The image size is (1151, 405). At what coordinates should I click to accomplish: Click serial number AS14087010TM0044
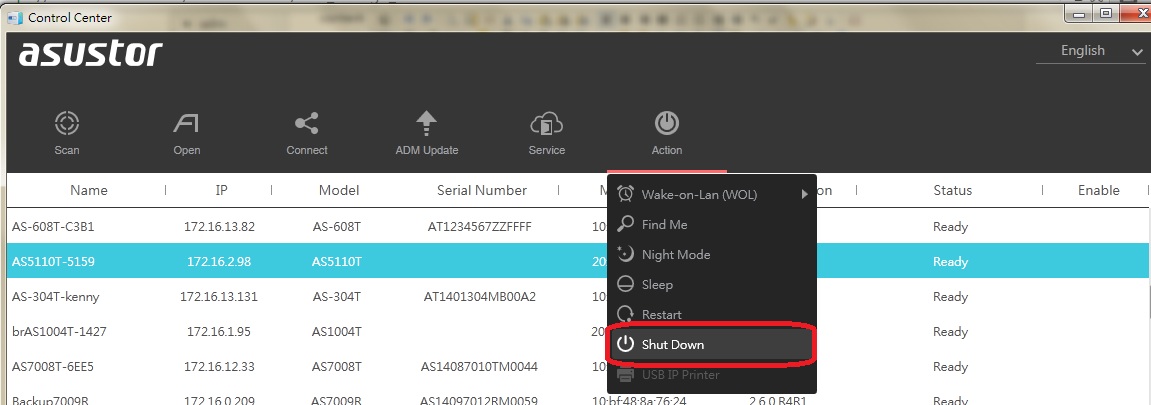(479, 366)
